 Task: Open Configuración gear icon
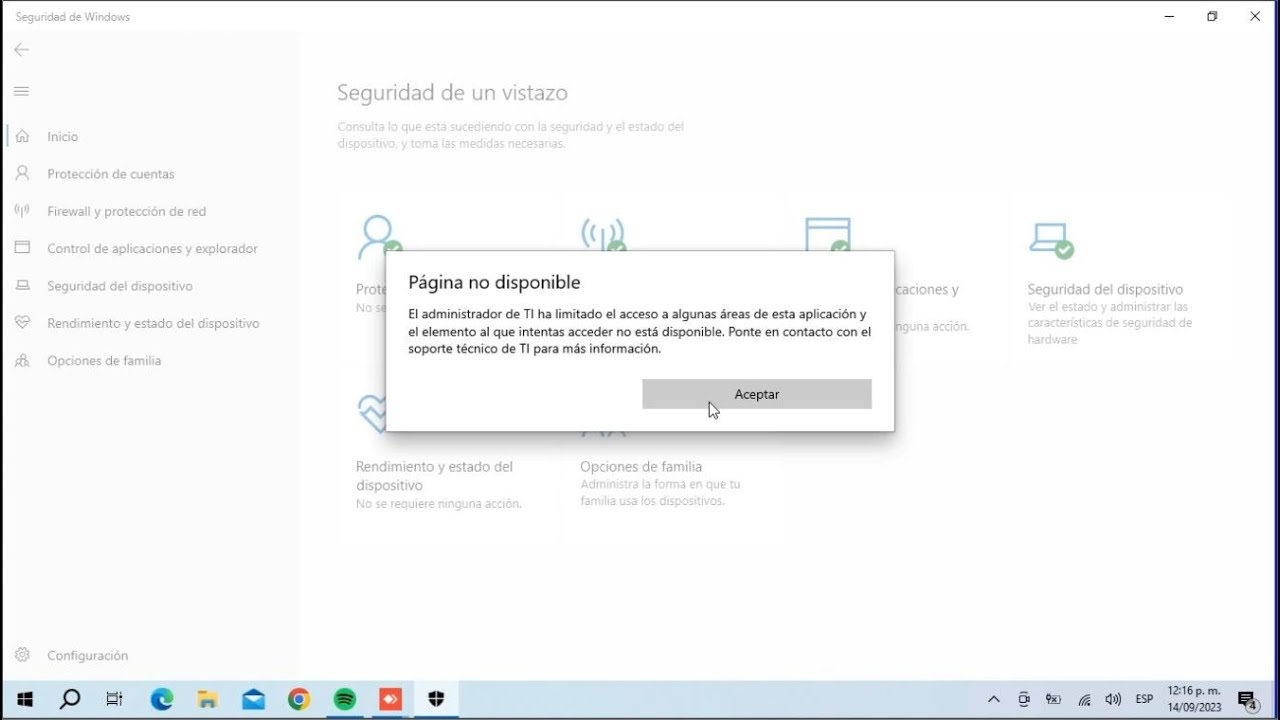pyautogui.click(x=22, y=655)
